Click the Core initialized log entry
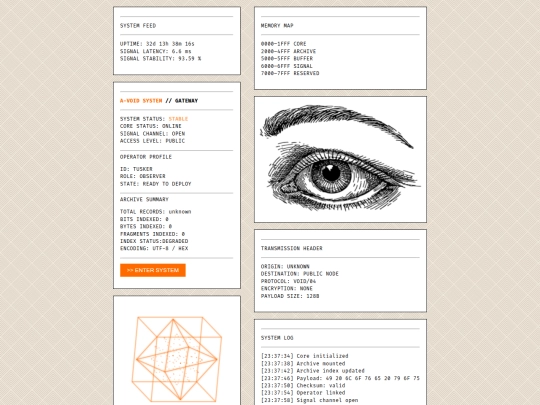 304,356
